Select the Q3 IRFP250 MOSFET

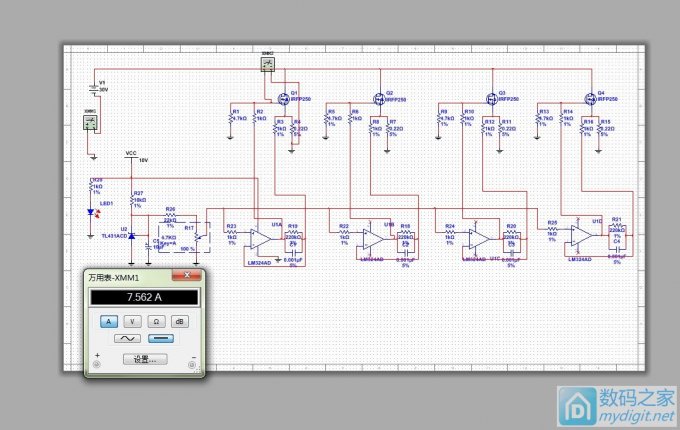(491, 98)
